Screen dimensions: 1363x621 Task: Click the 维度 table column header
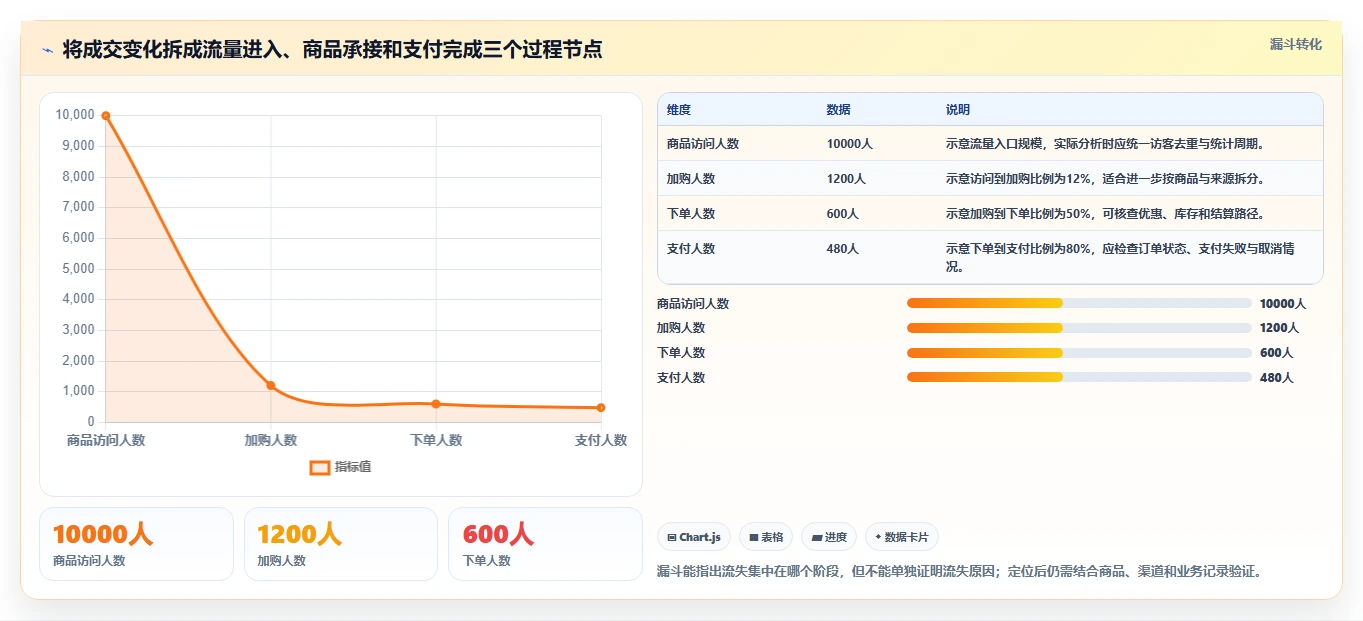tap(679, 110)
